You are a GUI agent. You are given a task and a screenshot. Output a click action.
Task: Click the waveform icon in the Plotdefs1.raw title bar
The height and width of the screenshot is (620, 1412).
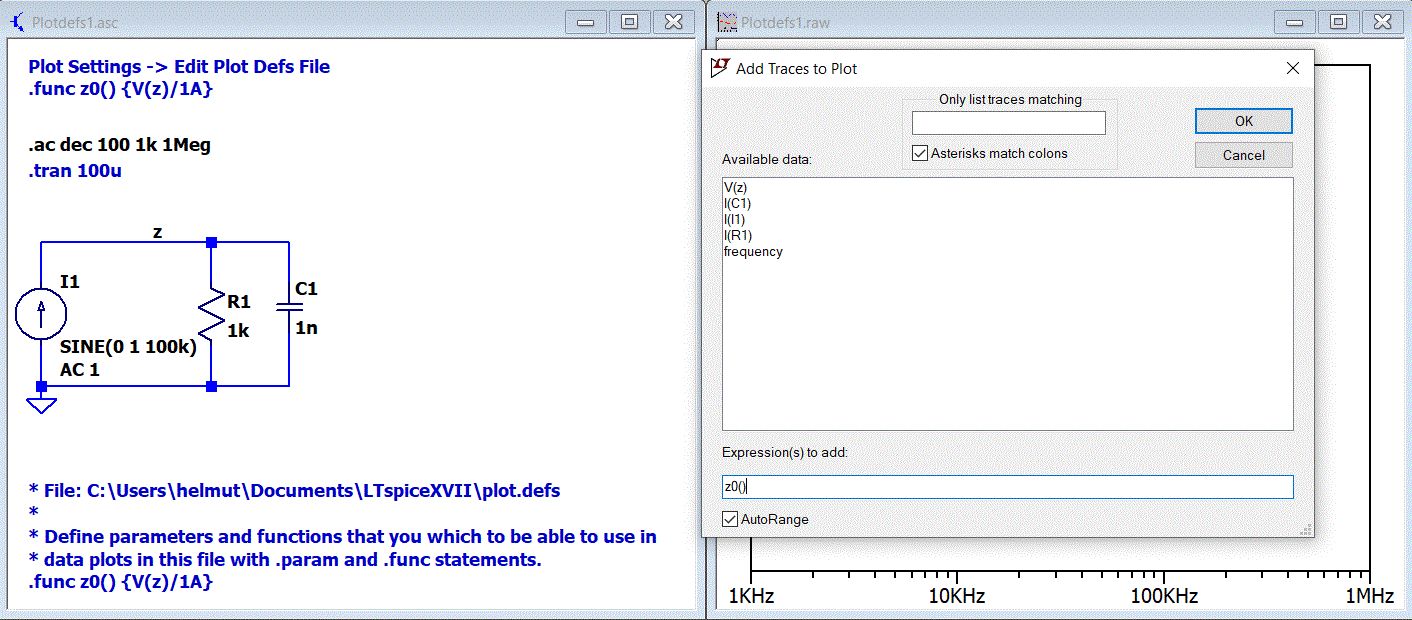727,21
